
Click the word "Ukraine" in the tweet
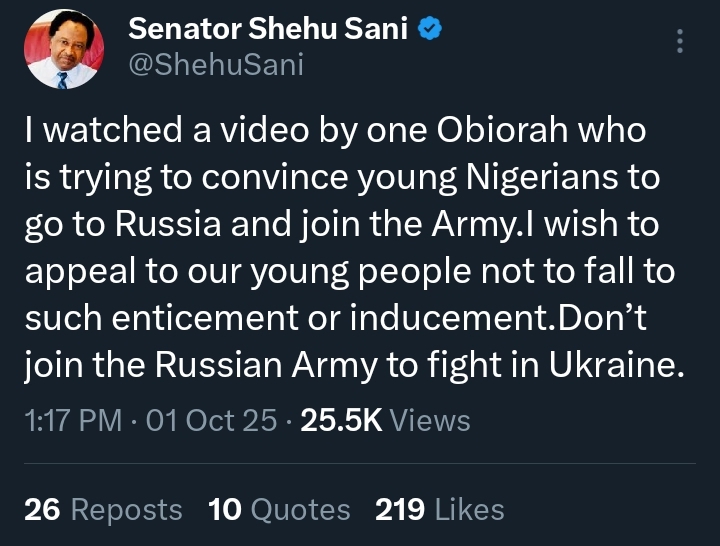tap(614, 366)
